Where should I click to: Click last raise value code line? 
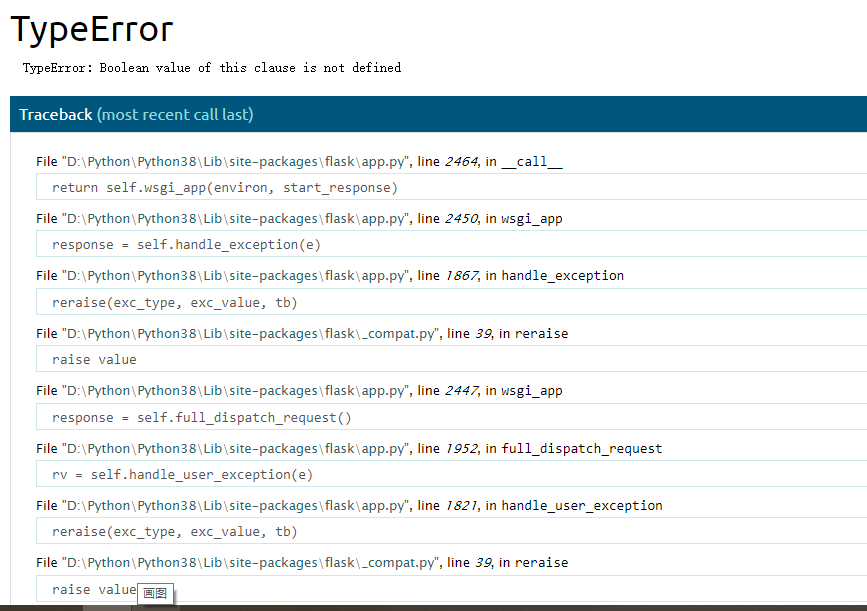tap(451, 589)
